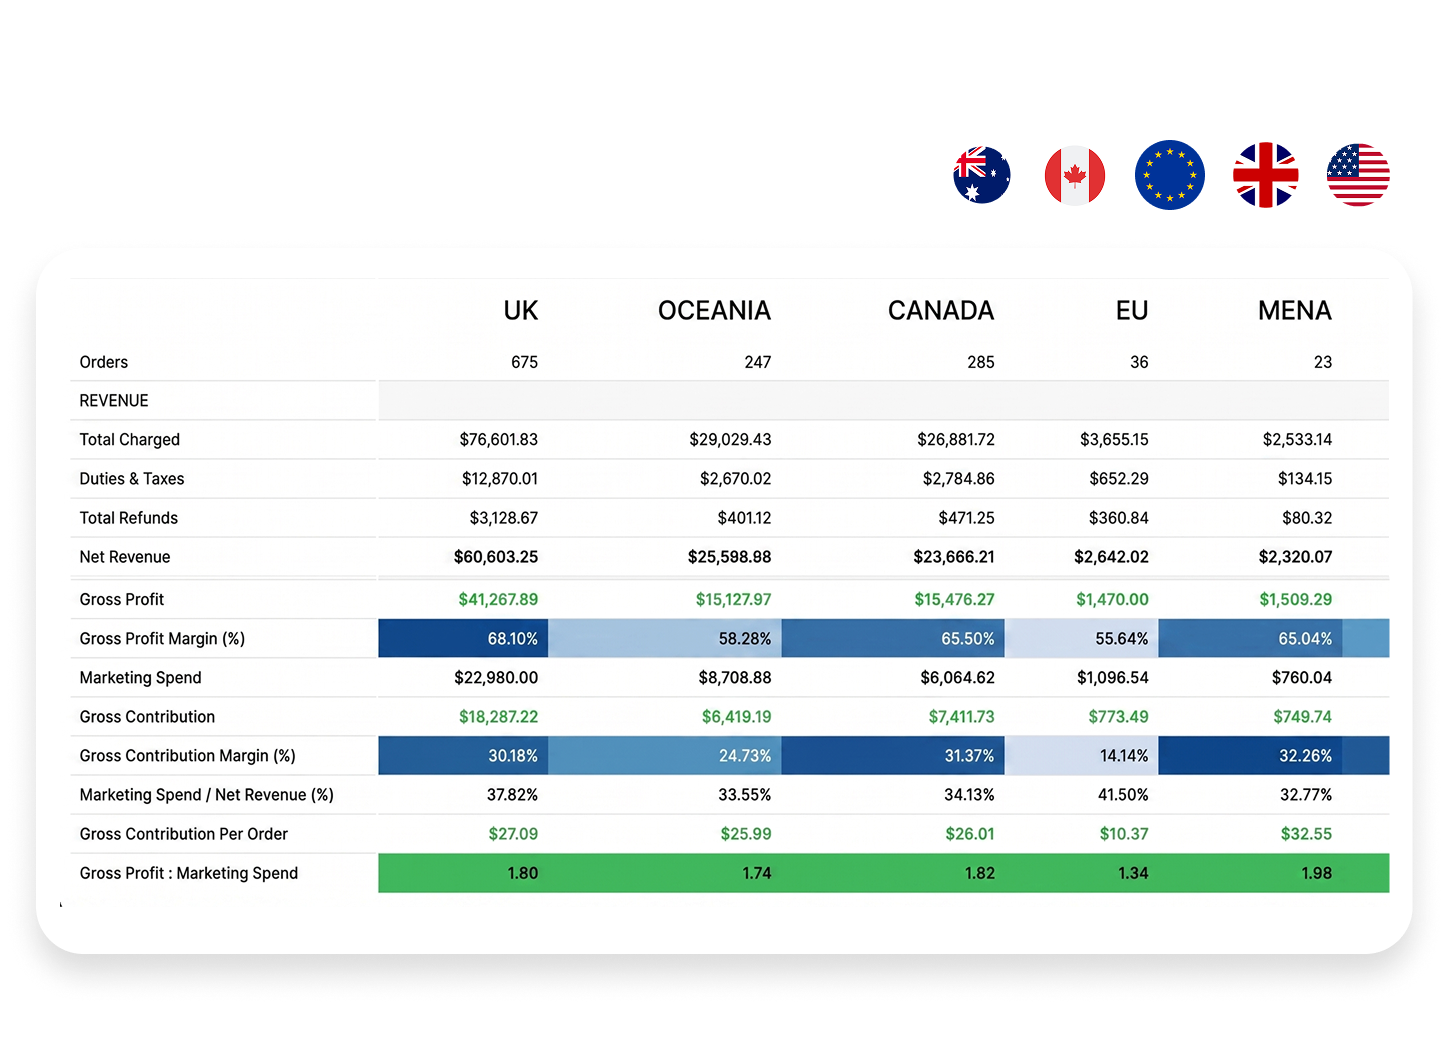
Task: Select the 1.74 ratio cell
Action: pyautogui.click(x=665, y=873)
